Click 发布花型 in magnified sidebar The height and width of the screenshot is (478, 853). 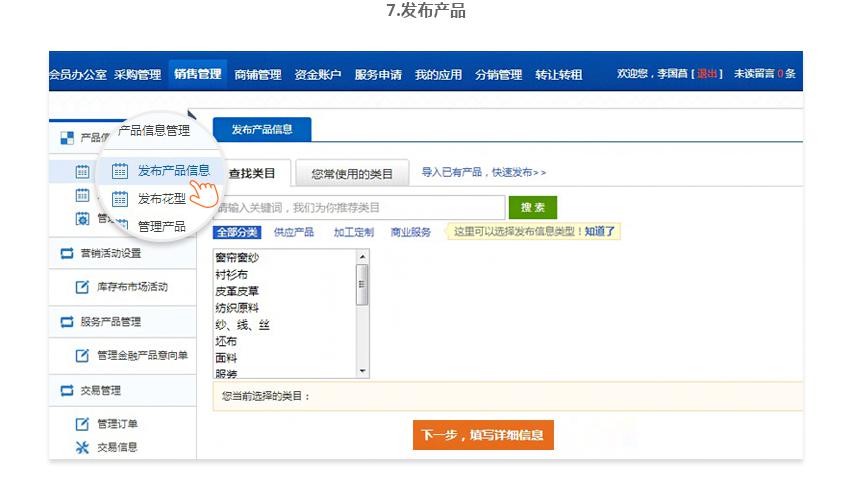click(162, 198)
